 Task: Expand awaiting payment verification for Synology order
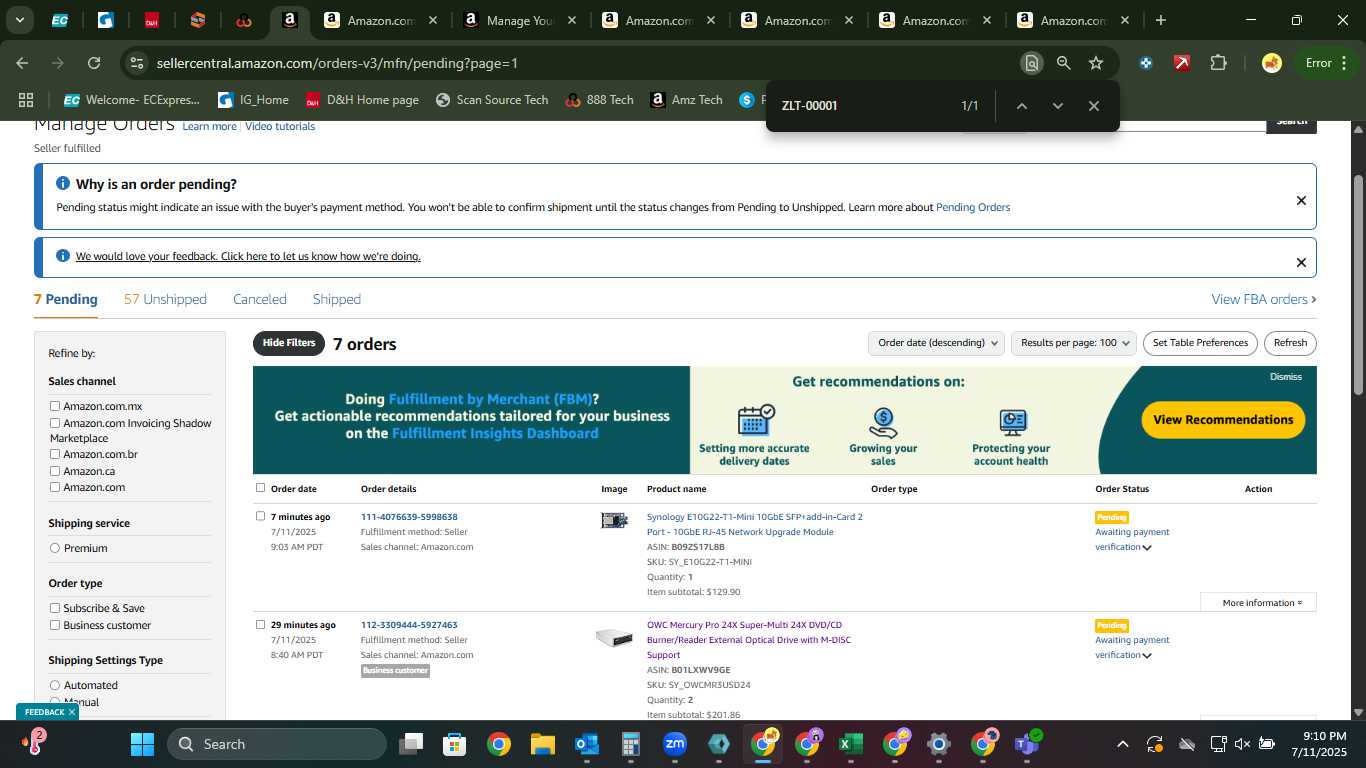click(1147, 548)
